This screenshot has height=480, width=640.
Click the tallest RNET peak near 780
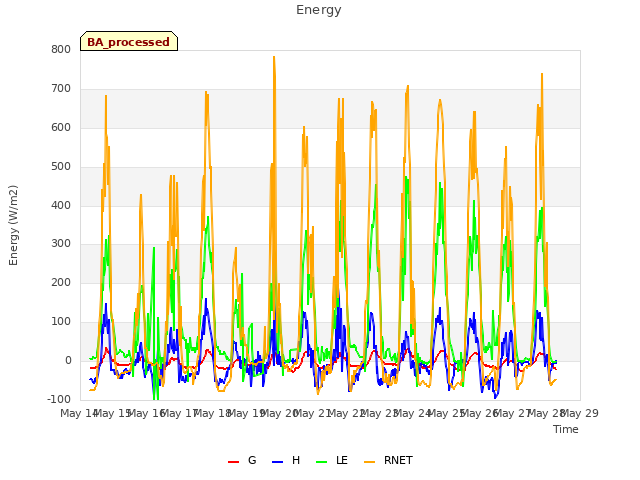point(274,58)
